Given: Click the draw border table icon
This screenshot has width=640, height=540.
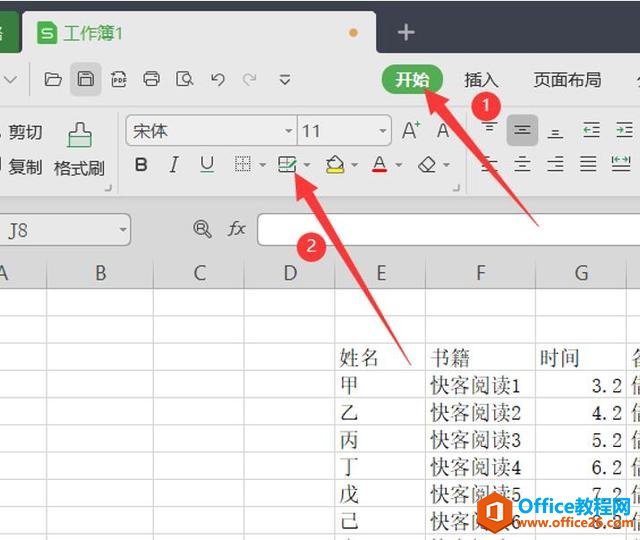Looking at the screenshot, I should click(287, 164).
